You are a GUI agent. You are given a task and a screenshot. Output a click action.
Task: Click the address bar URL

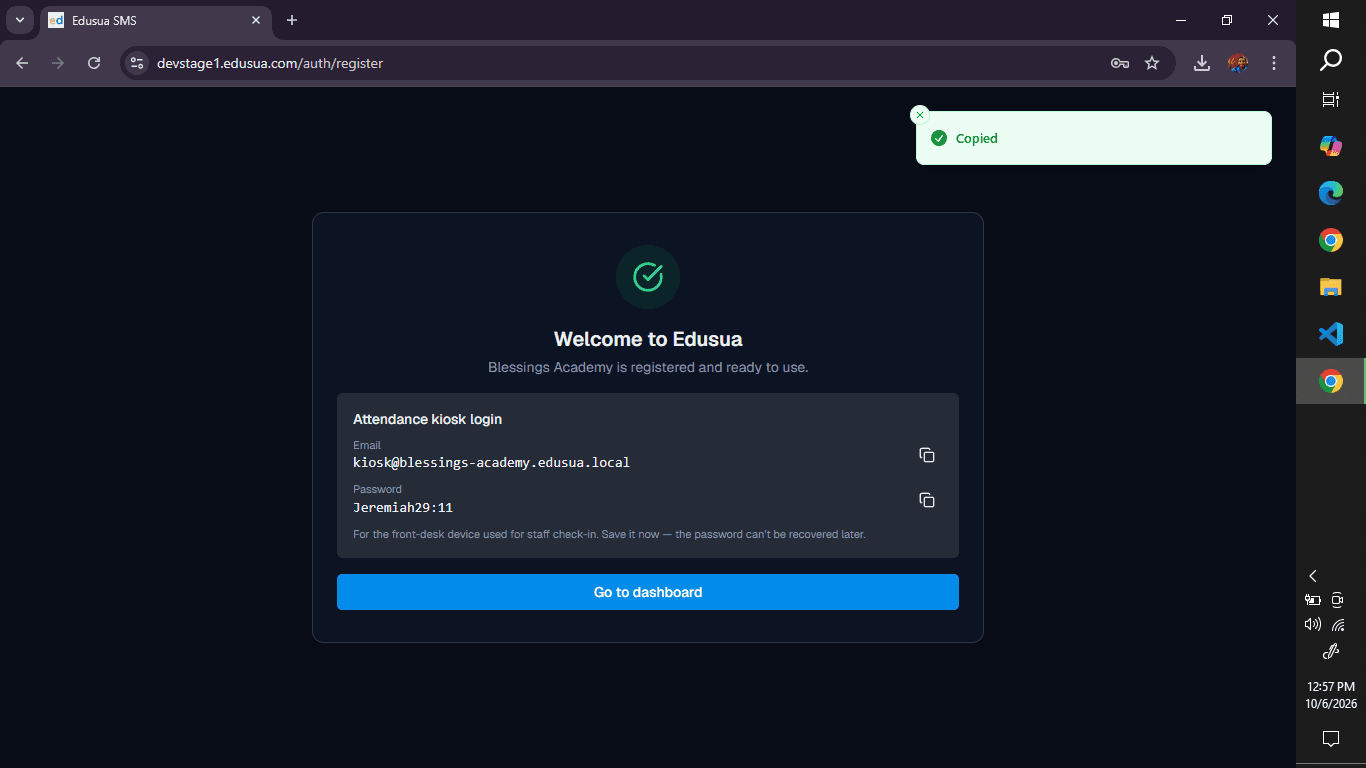(270, 63)
